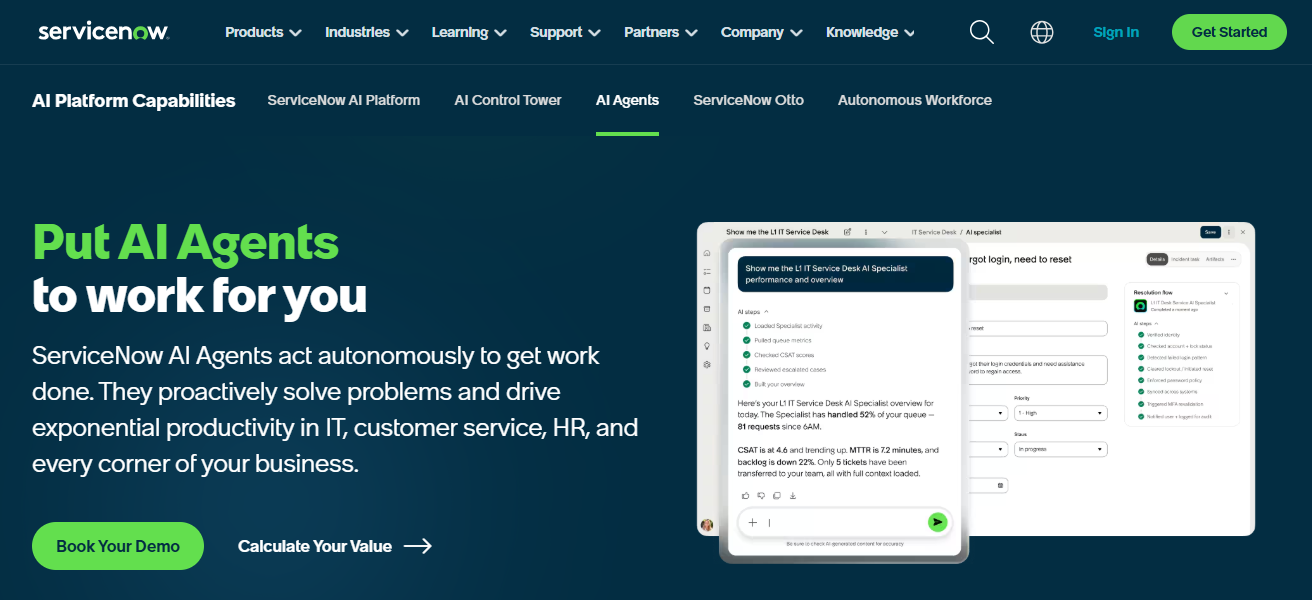Click the building icon in demo sidebar
The width and height of the screenshot is (1312, 600).
click(707, 328)
